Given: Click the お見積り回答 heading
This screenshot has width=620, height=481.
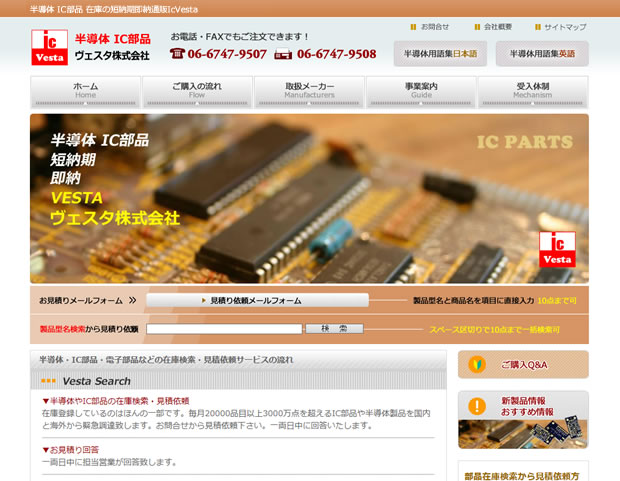Looking at the screenshot, I should tap(70, 449).
